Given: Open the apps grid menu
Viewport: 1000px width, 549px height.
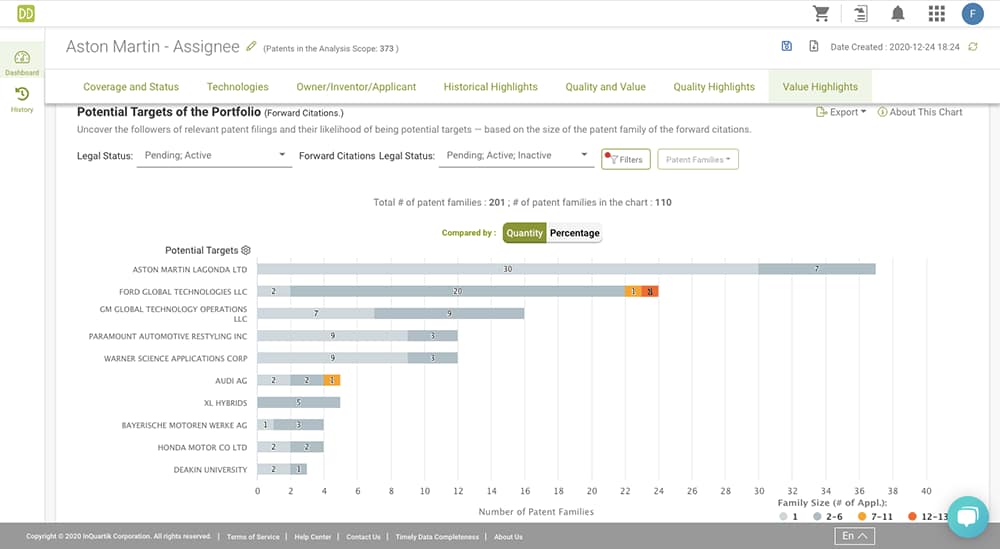Looking at the screenshot, I should [x=936, y=13].
